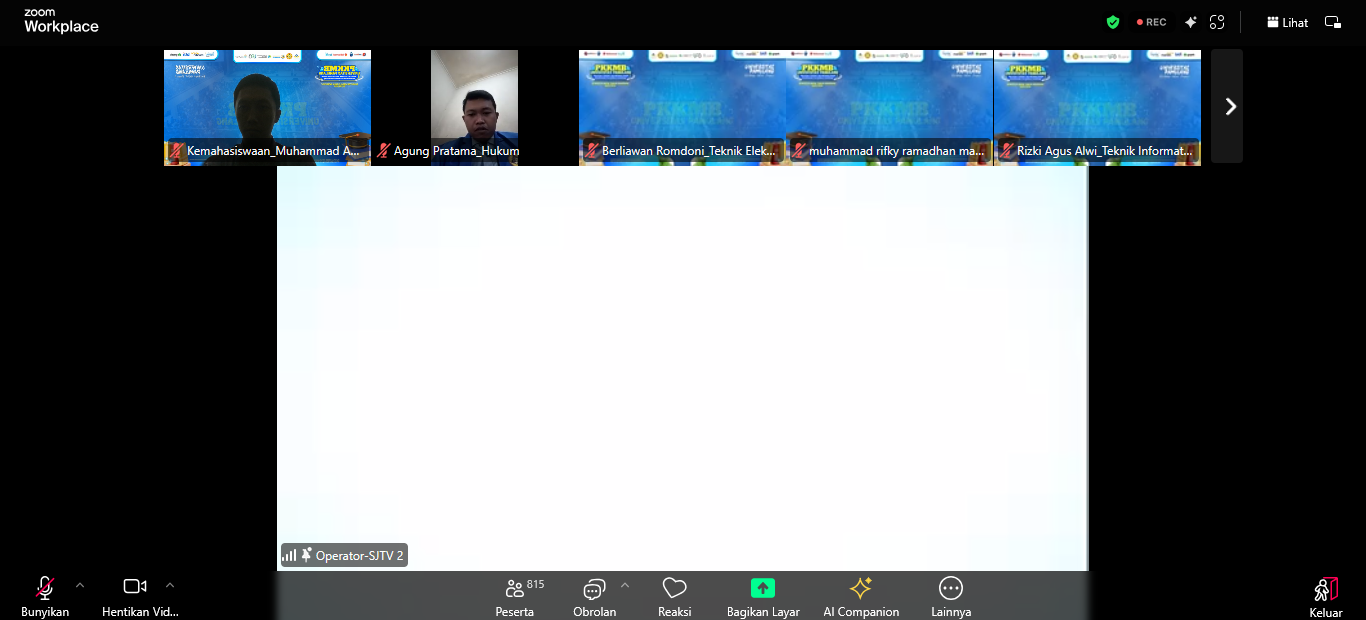Expand audio options arrow beside Bunyikan

80,585
